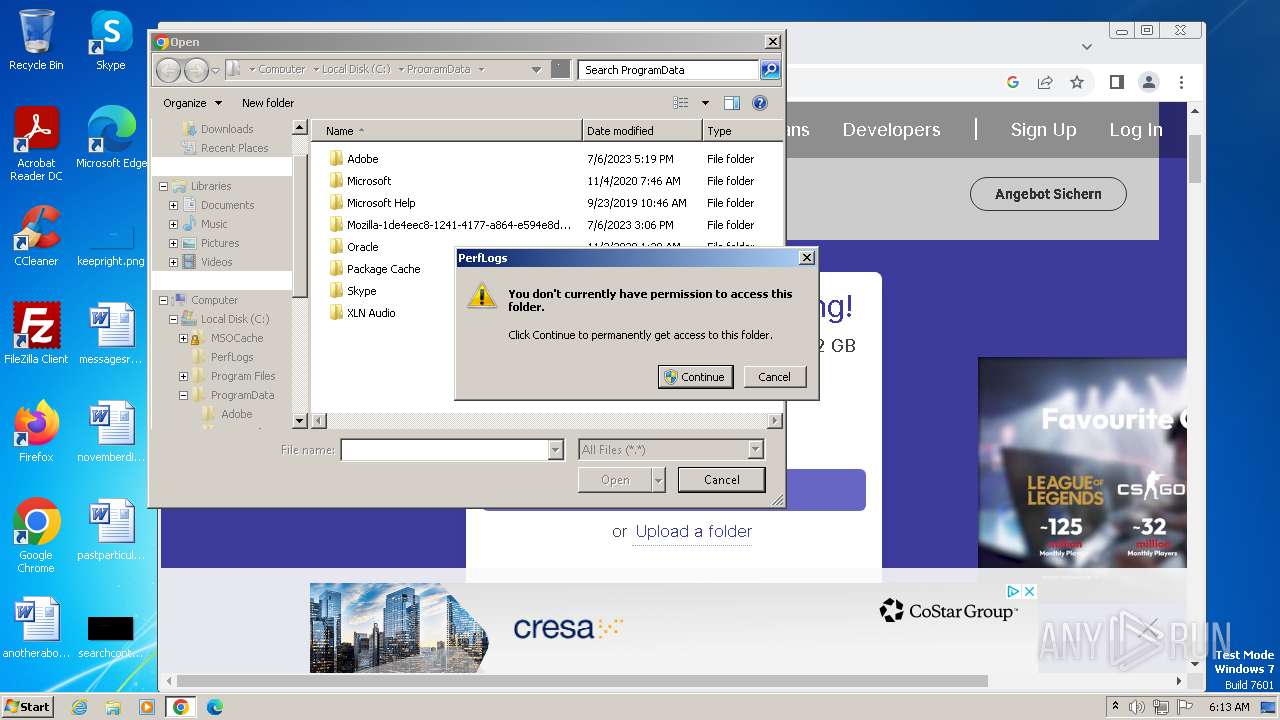Image resolution: width=1280 pixels, height=720 pixels.
Task: Open Chrome profile avatar icon
Action: click(1149, 82)
